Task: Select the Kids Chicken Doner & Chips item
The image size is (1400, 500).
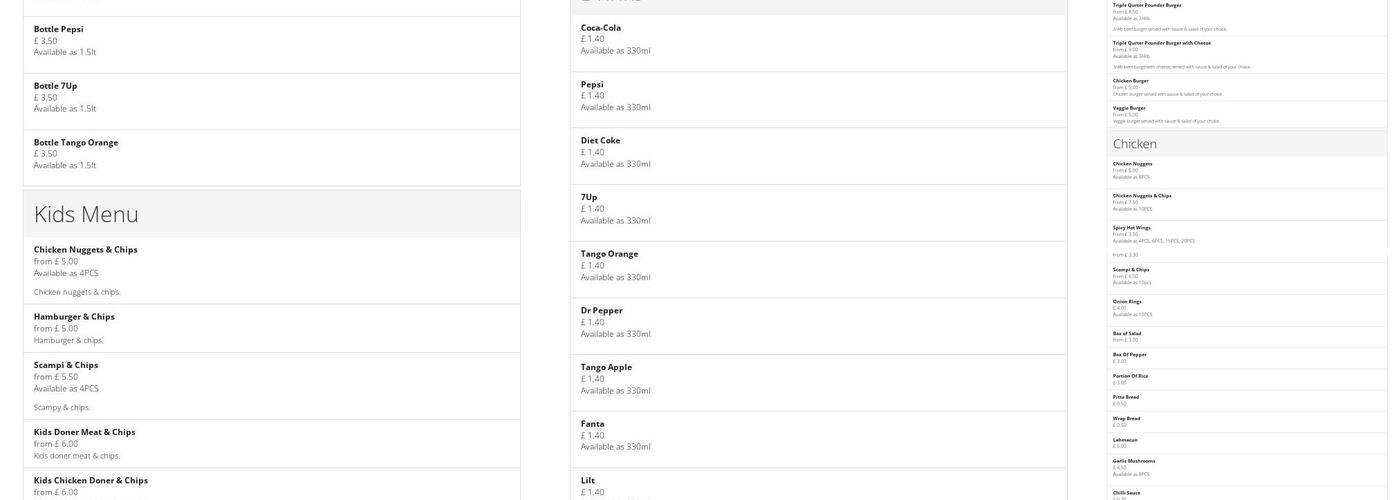Action: [90, 481]
